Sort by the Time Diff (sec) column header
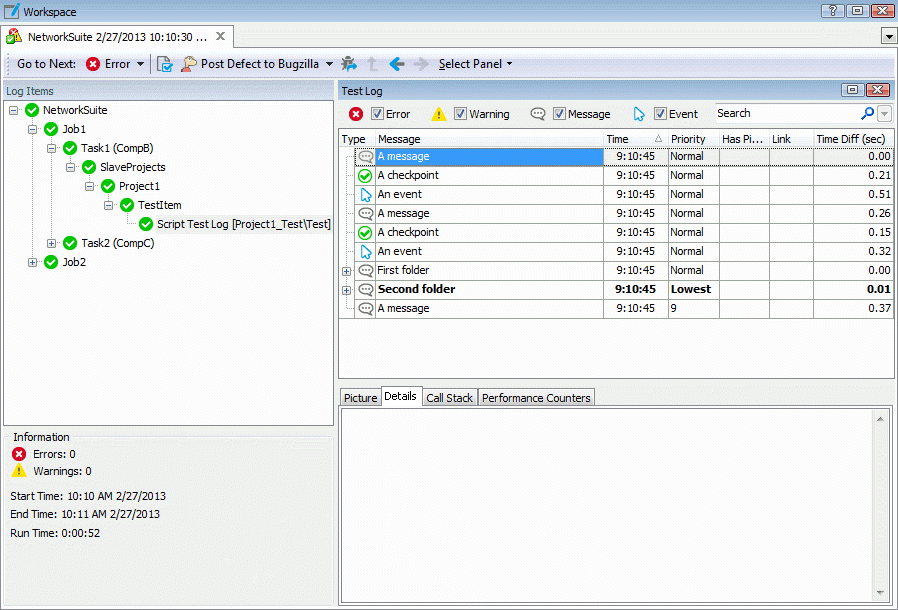 point(853,139)
